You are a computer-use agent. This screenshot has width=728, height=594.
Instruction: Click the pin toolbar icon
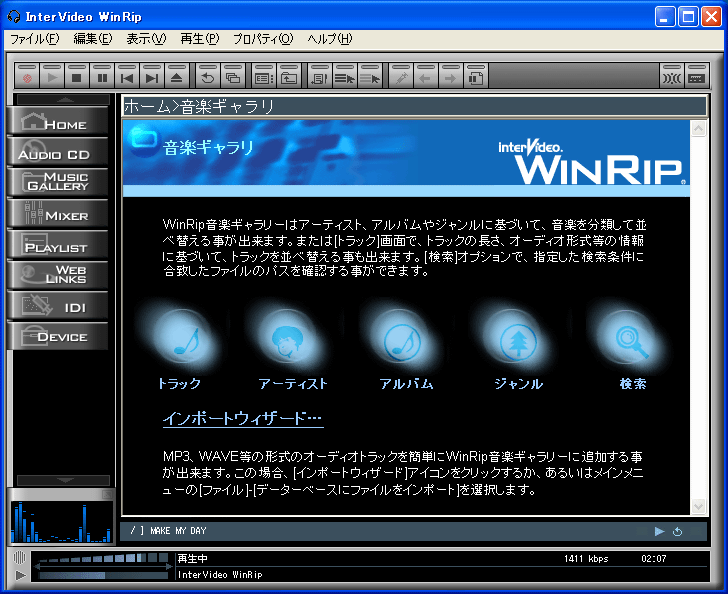coord(401,76)
